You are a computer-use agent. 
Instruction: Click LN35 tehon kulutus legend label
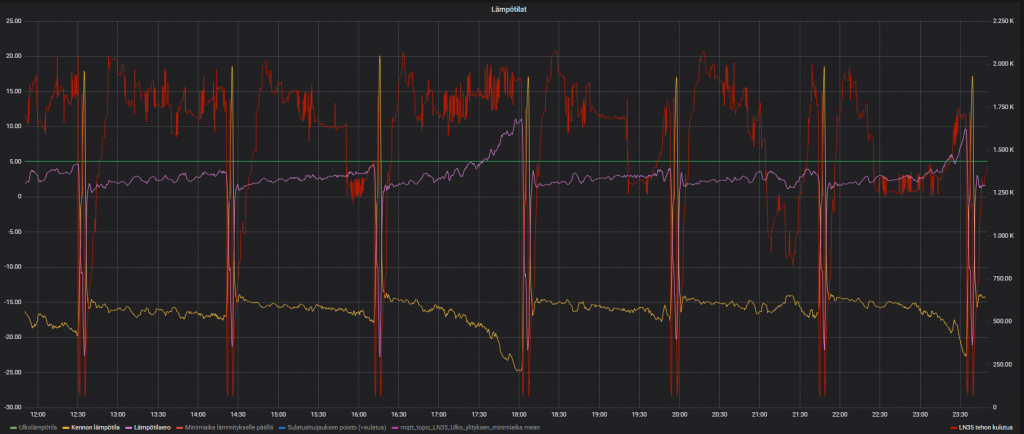(x=986, y=428)
